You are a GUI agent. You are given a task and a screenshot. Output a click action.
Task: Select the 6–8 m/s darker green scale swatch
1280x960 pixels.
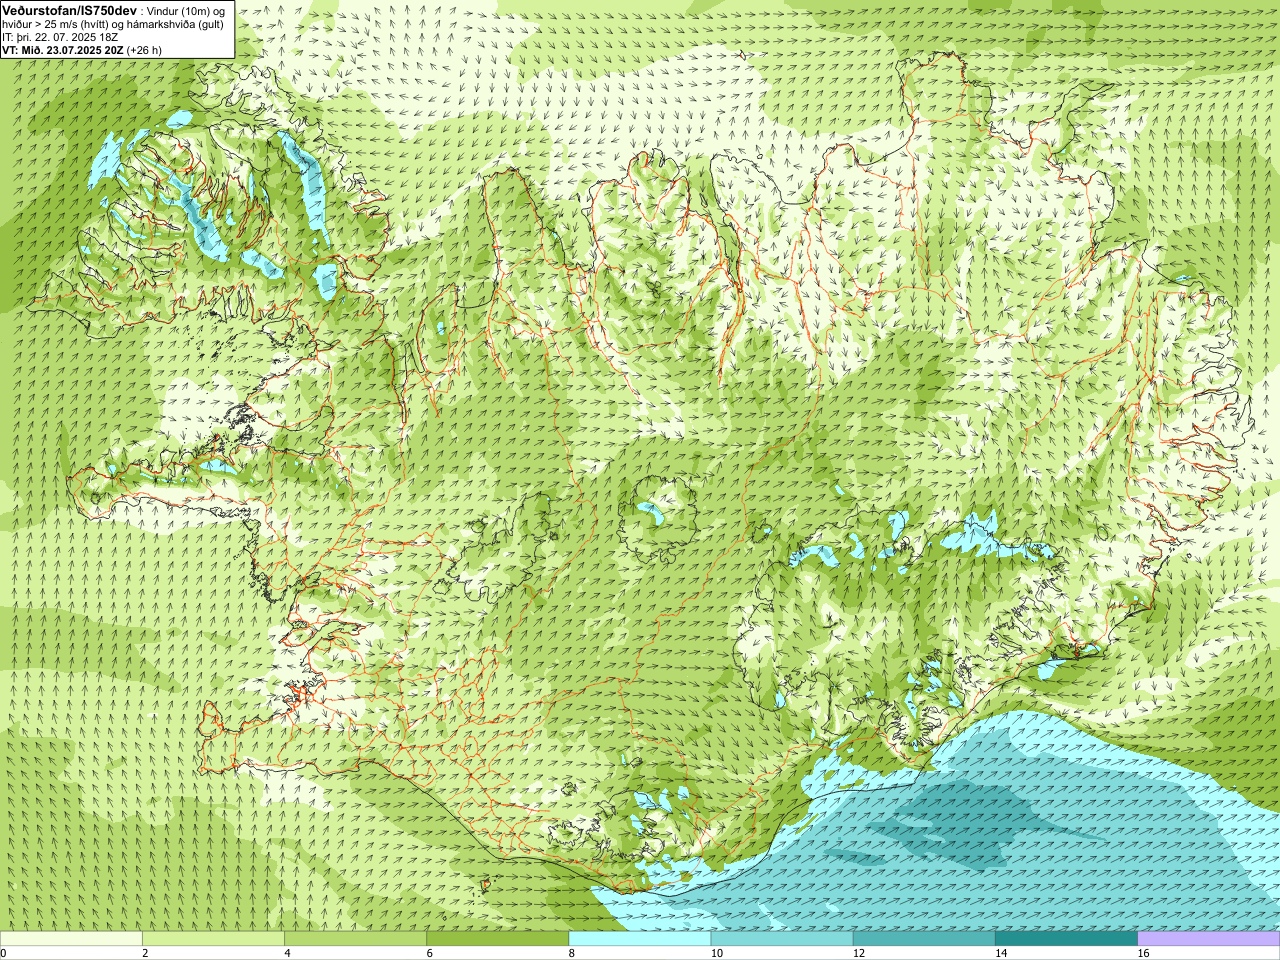tap(497, 939)
